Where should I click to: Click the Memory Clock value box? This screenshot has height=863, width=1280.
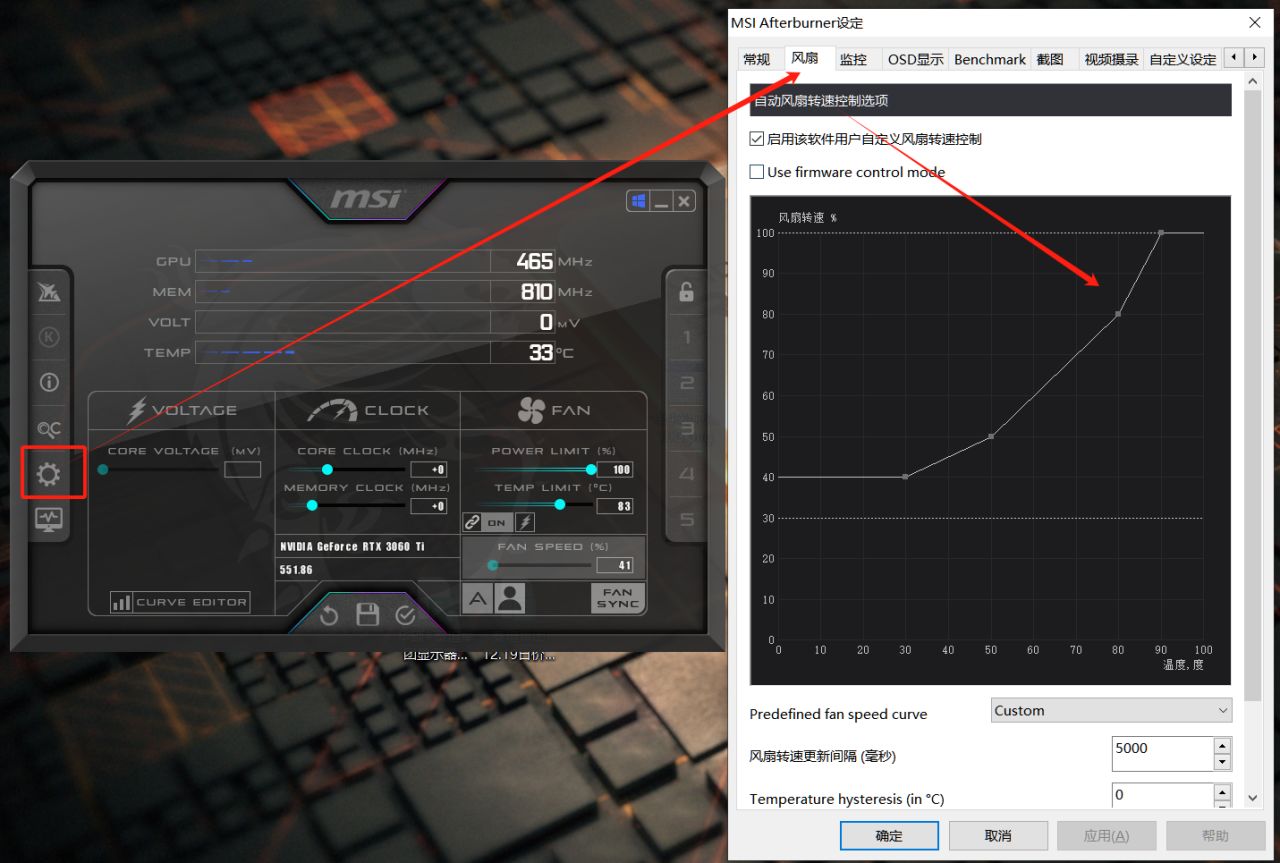tap(428, 506)
